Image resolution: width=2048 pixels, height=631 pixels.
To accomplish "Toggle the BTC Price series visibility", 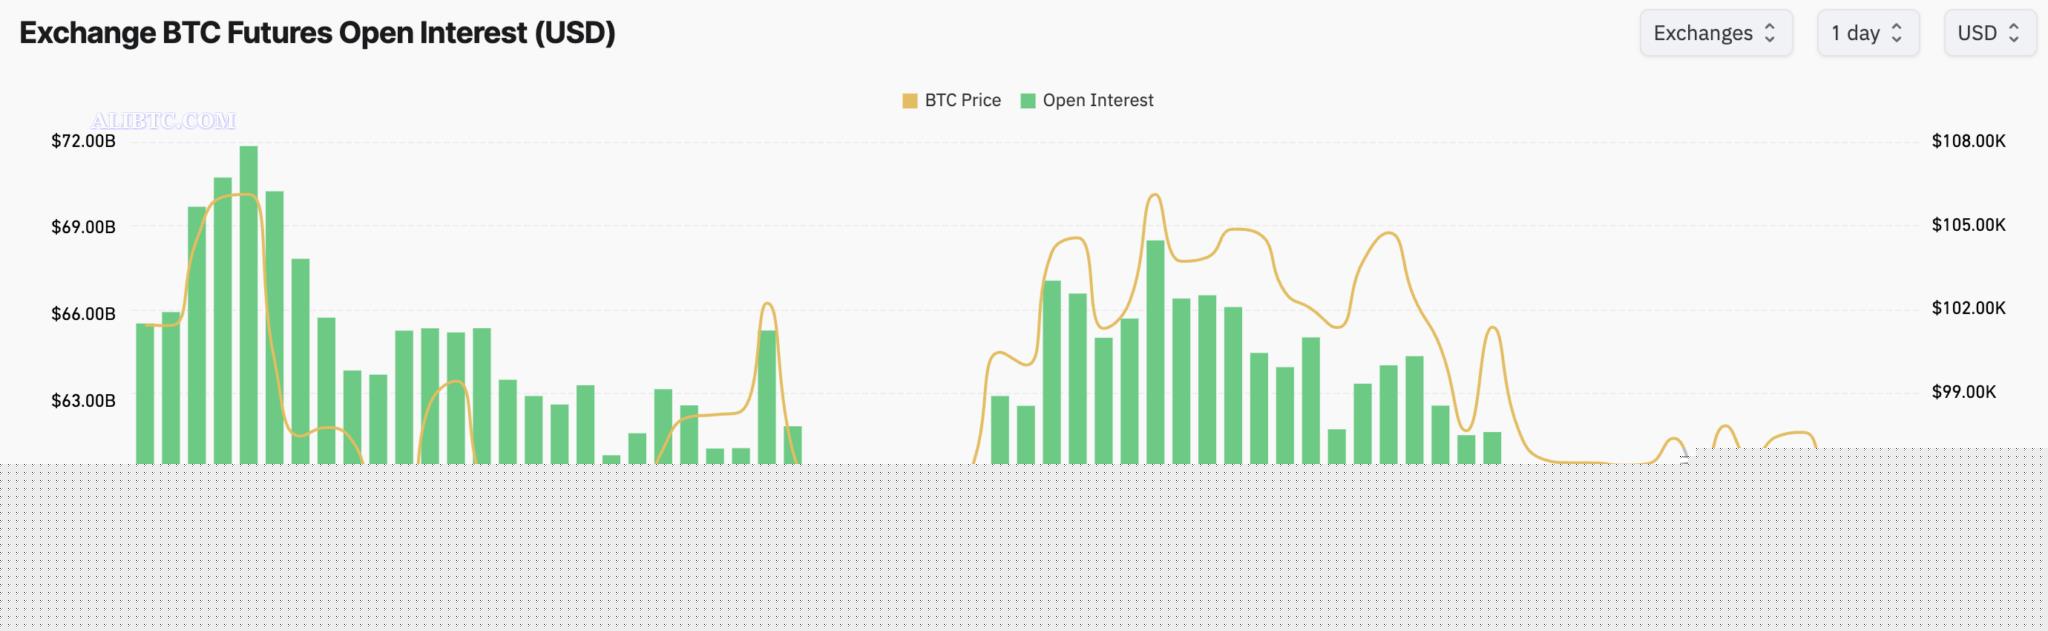I will tap(962, 100).
